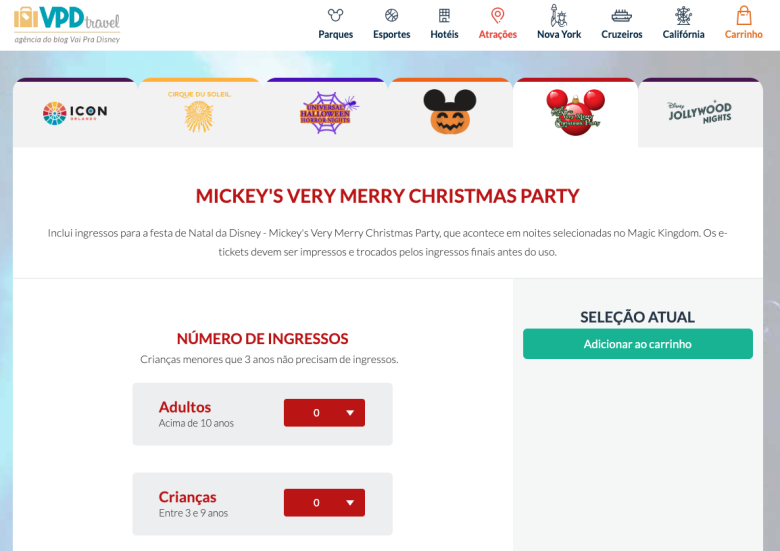Open Hotéis via the building icon
The image size is (780, 551).
pos(444,15)
